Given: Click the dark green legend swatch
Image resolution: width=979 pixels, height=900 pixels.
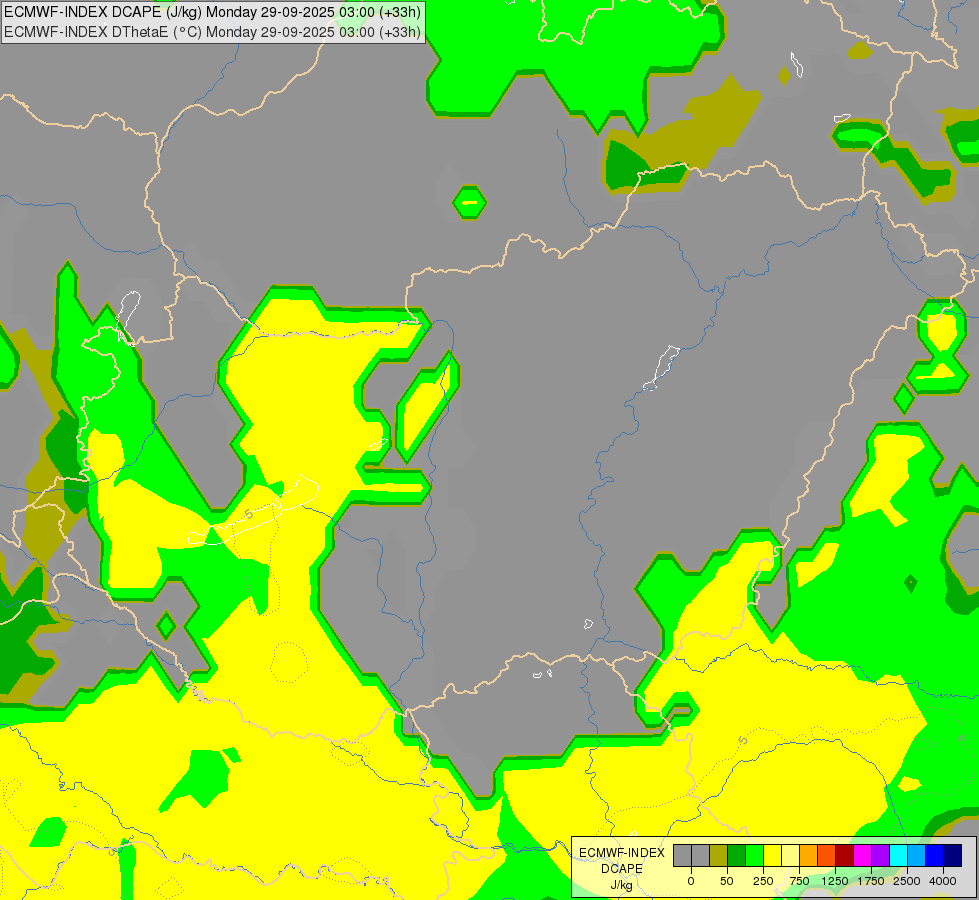Looking at the screenshot, I should point(737,855).
